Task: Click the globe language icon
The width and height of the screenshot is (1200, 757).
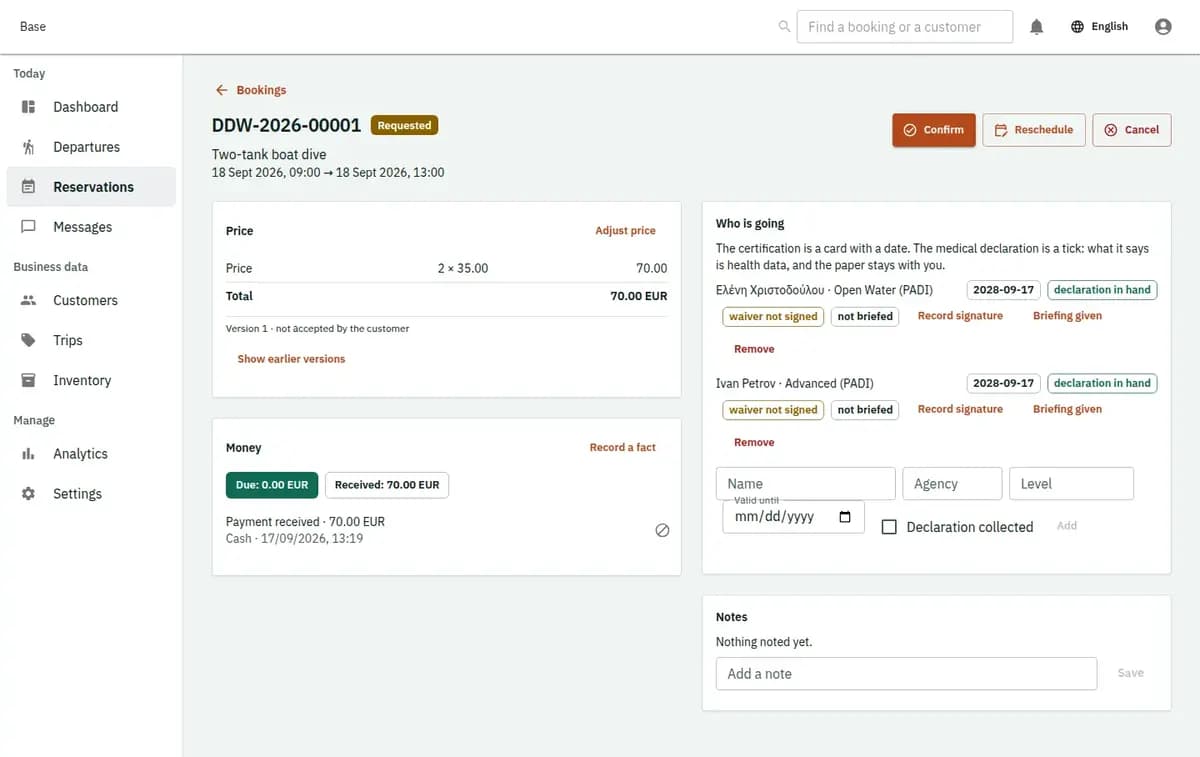Action: (1077, 27)
